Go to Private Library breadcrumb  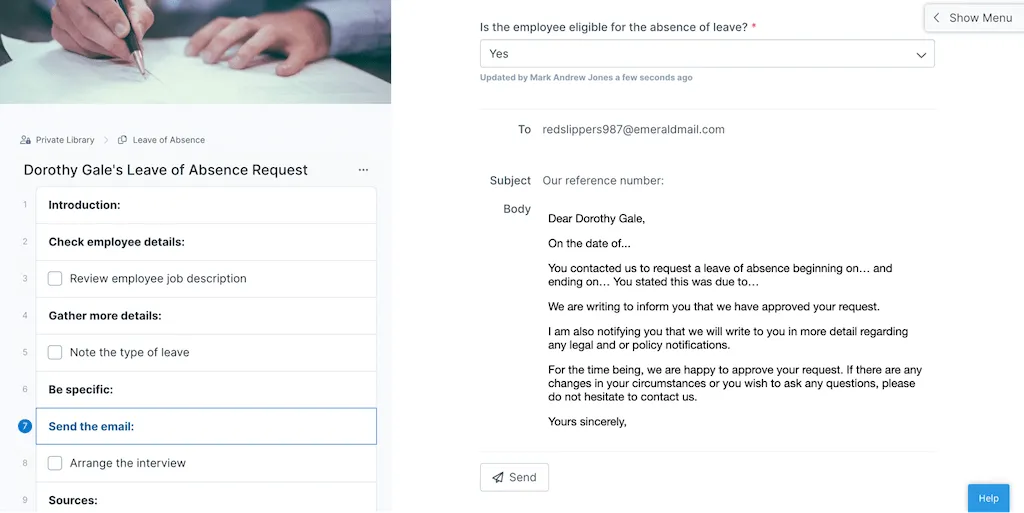tap(65, 140)
